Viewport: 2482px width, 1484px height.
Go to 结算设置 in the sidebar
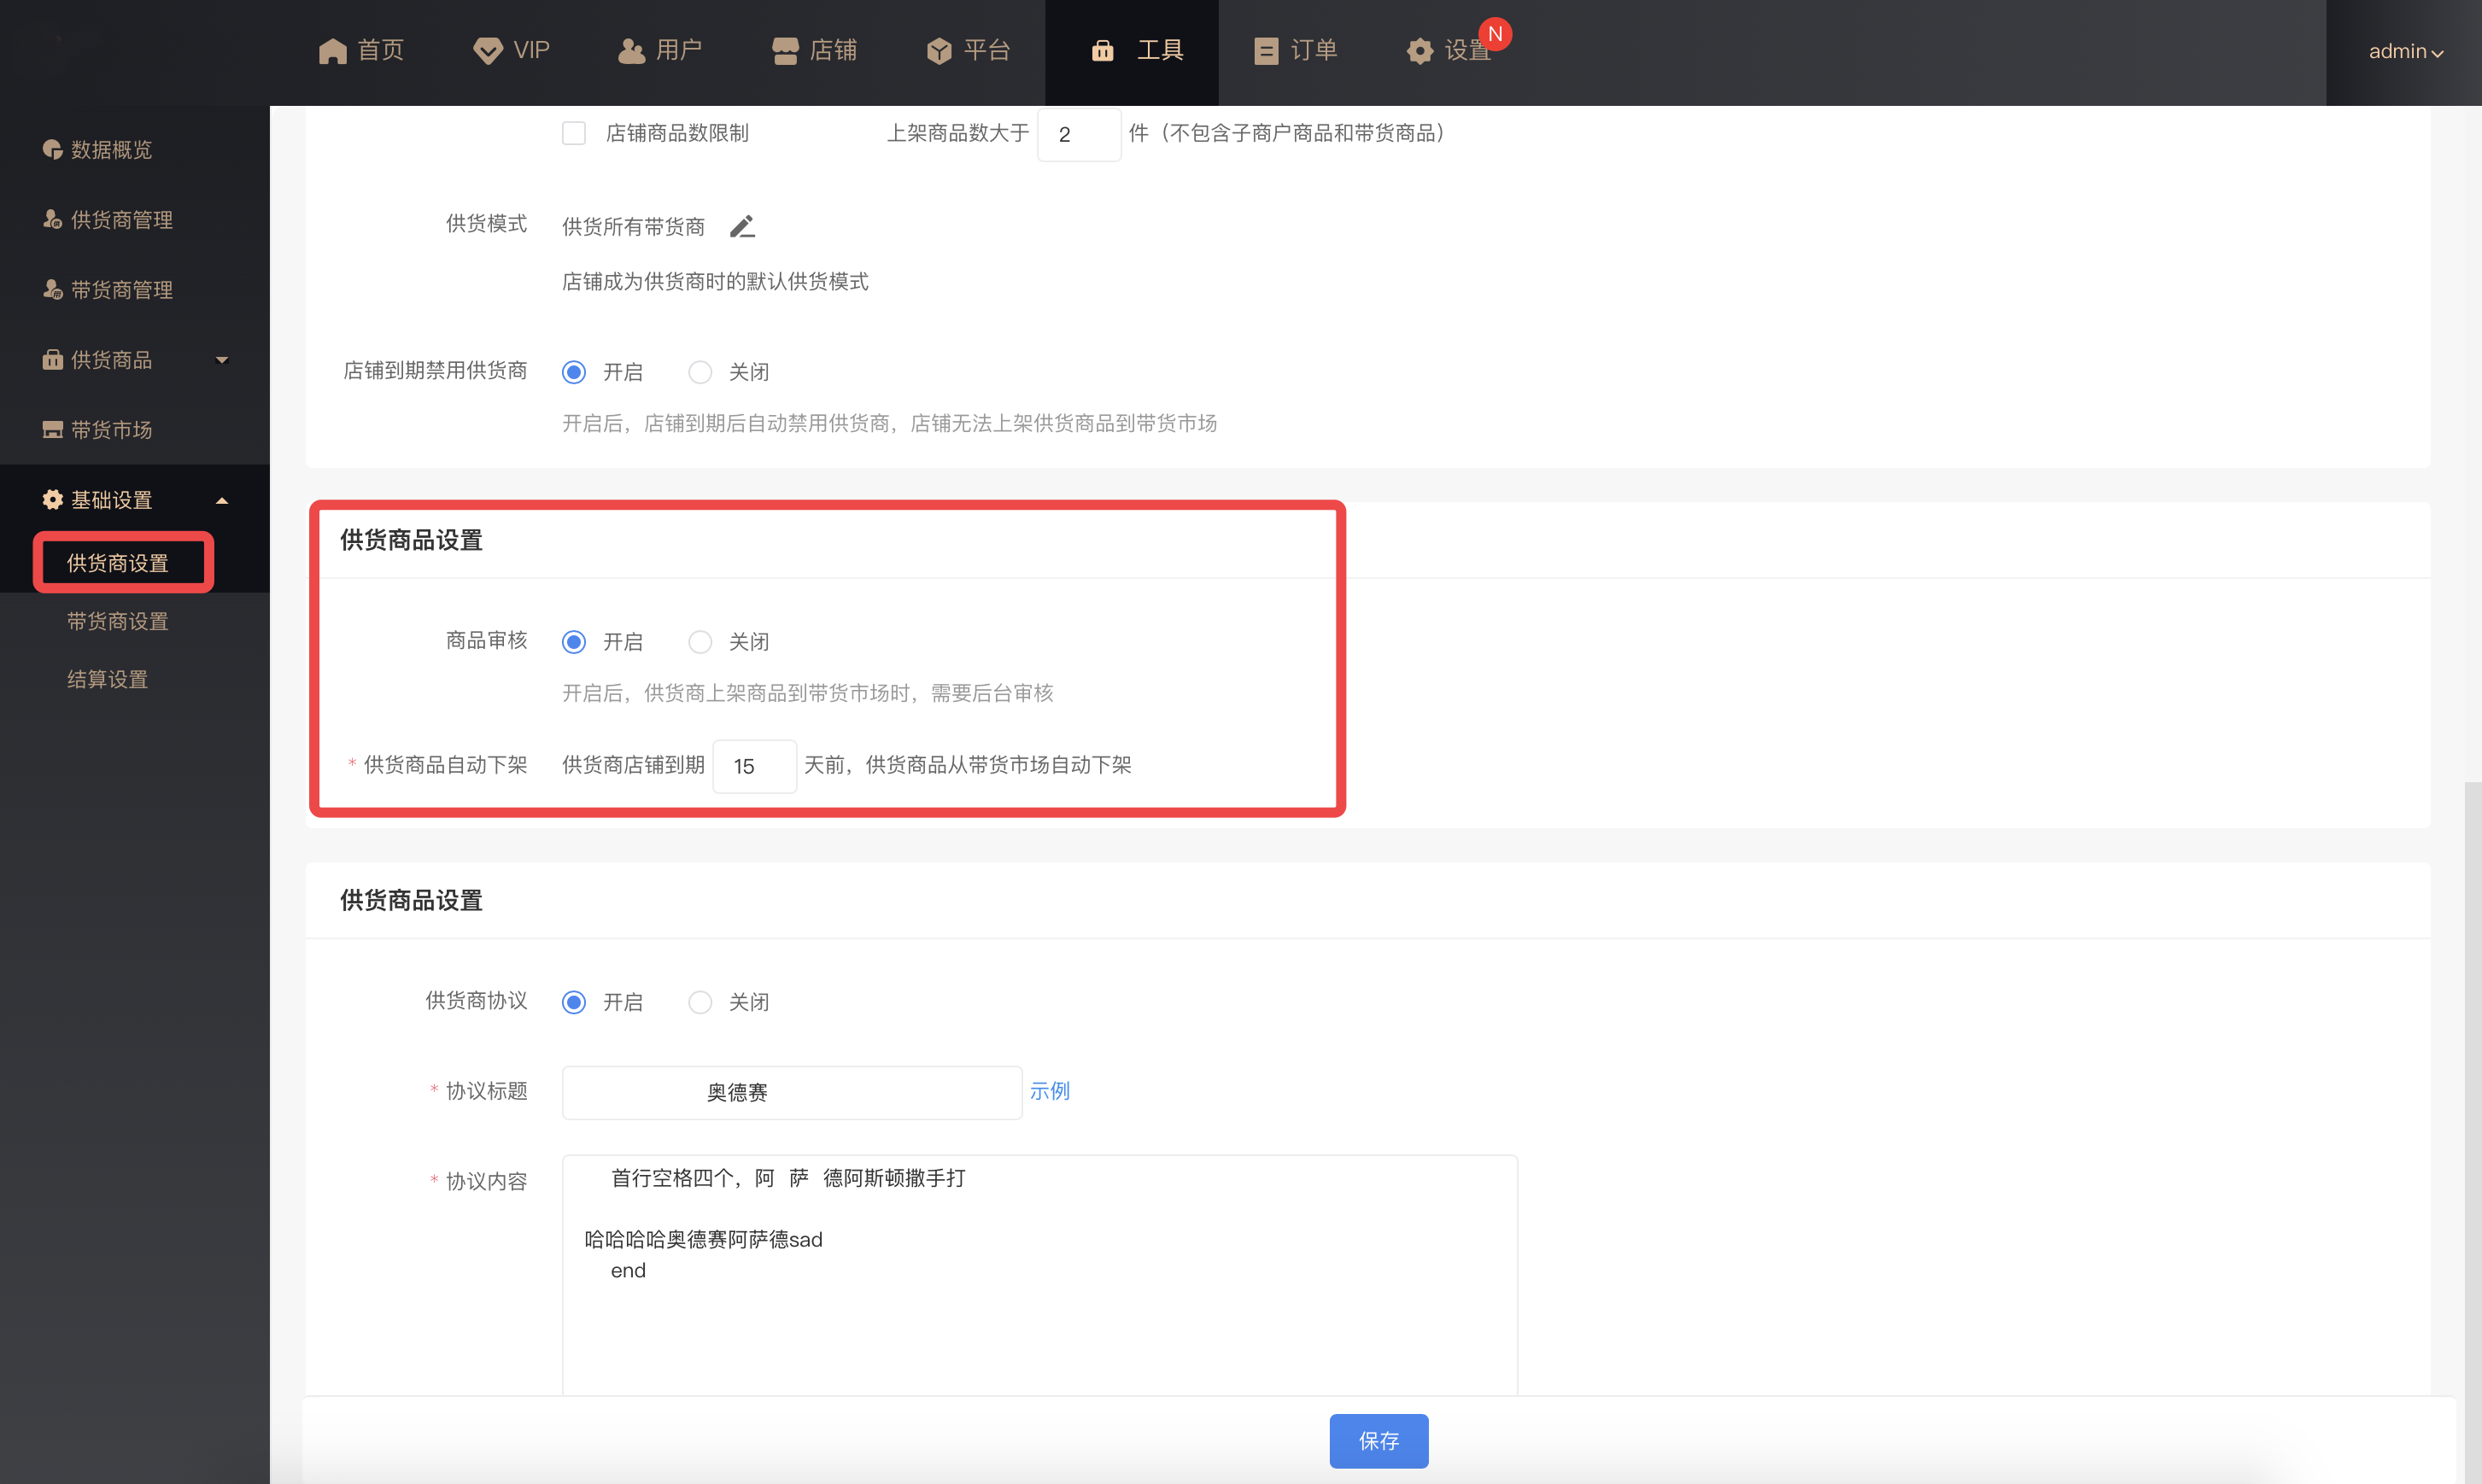(x=107, y=679)
